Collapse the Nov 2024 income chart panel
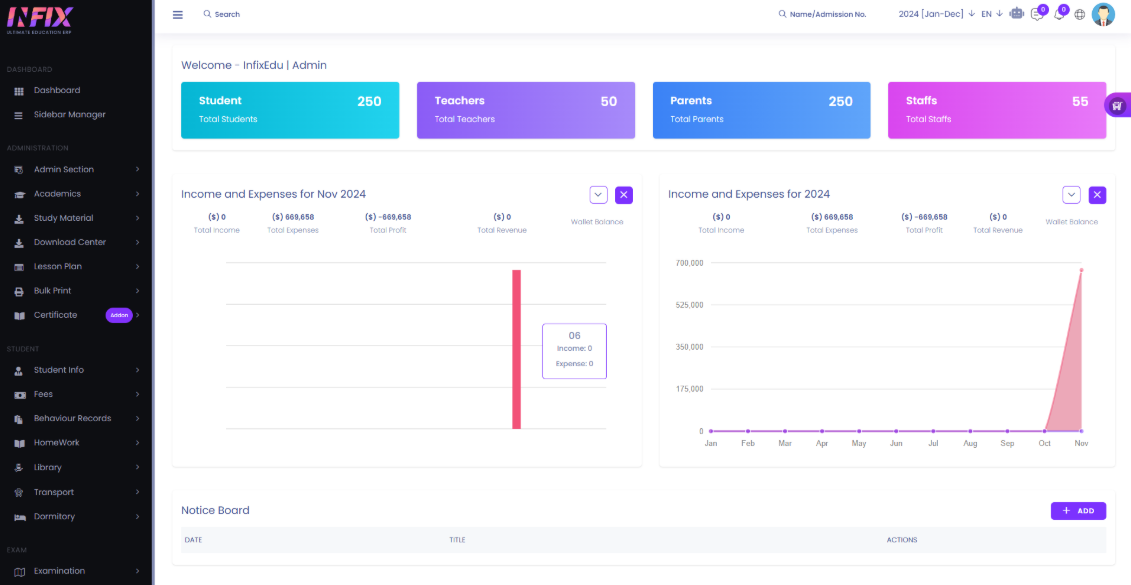This screenshot has height=585, width=1131. [x=599, y=195]
